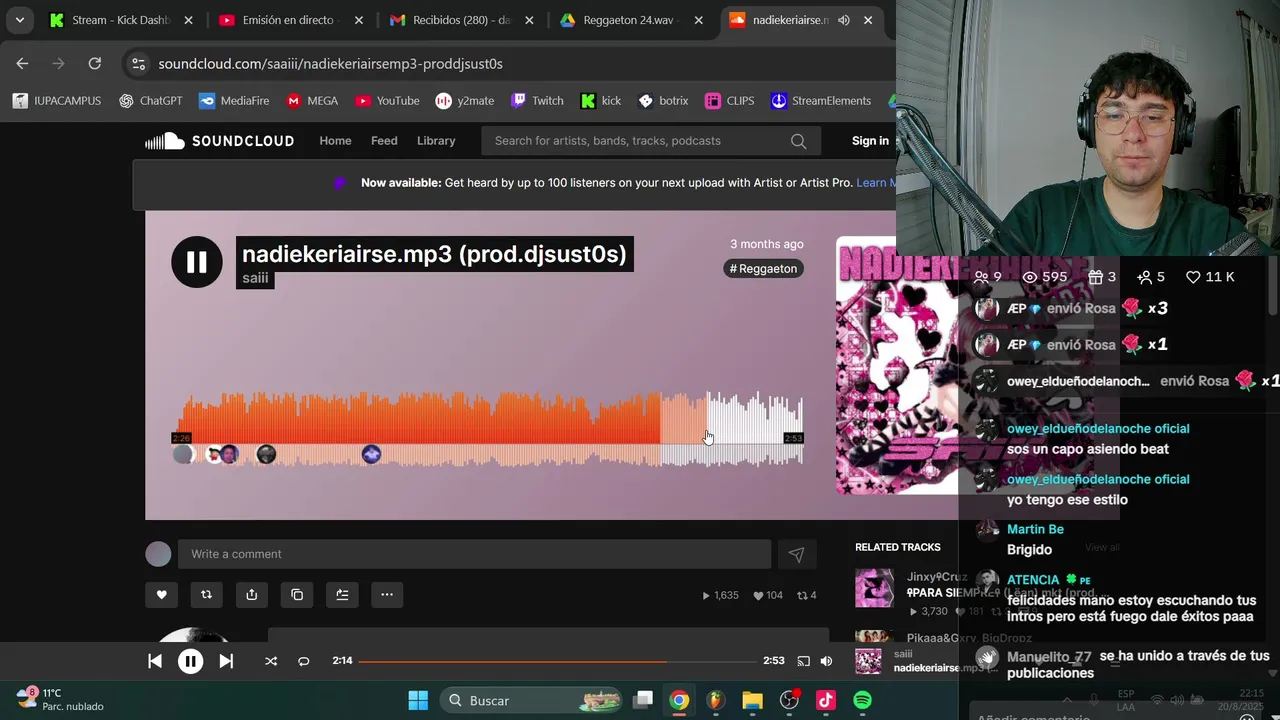Mute the SoundCloud tab with the speaker icon
Image resolution: width=1280 pixels, height=720 pixels.
(x=844, y=20)
